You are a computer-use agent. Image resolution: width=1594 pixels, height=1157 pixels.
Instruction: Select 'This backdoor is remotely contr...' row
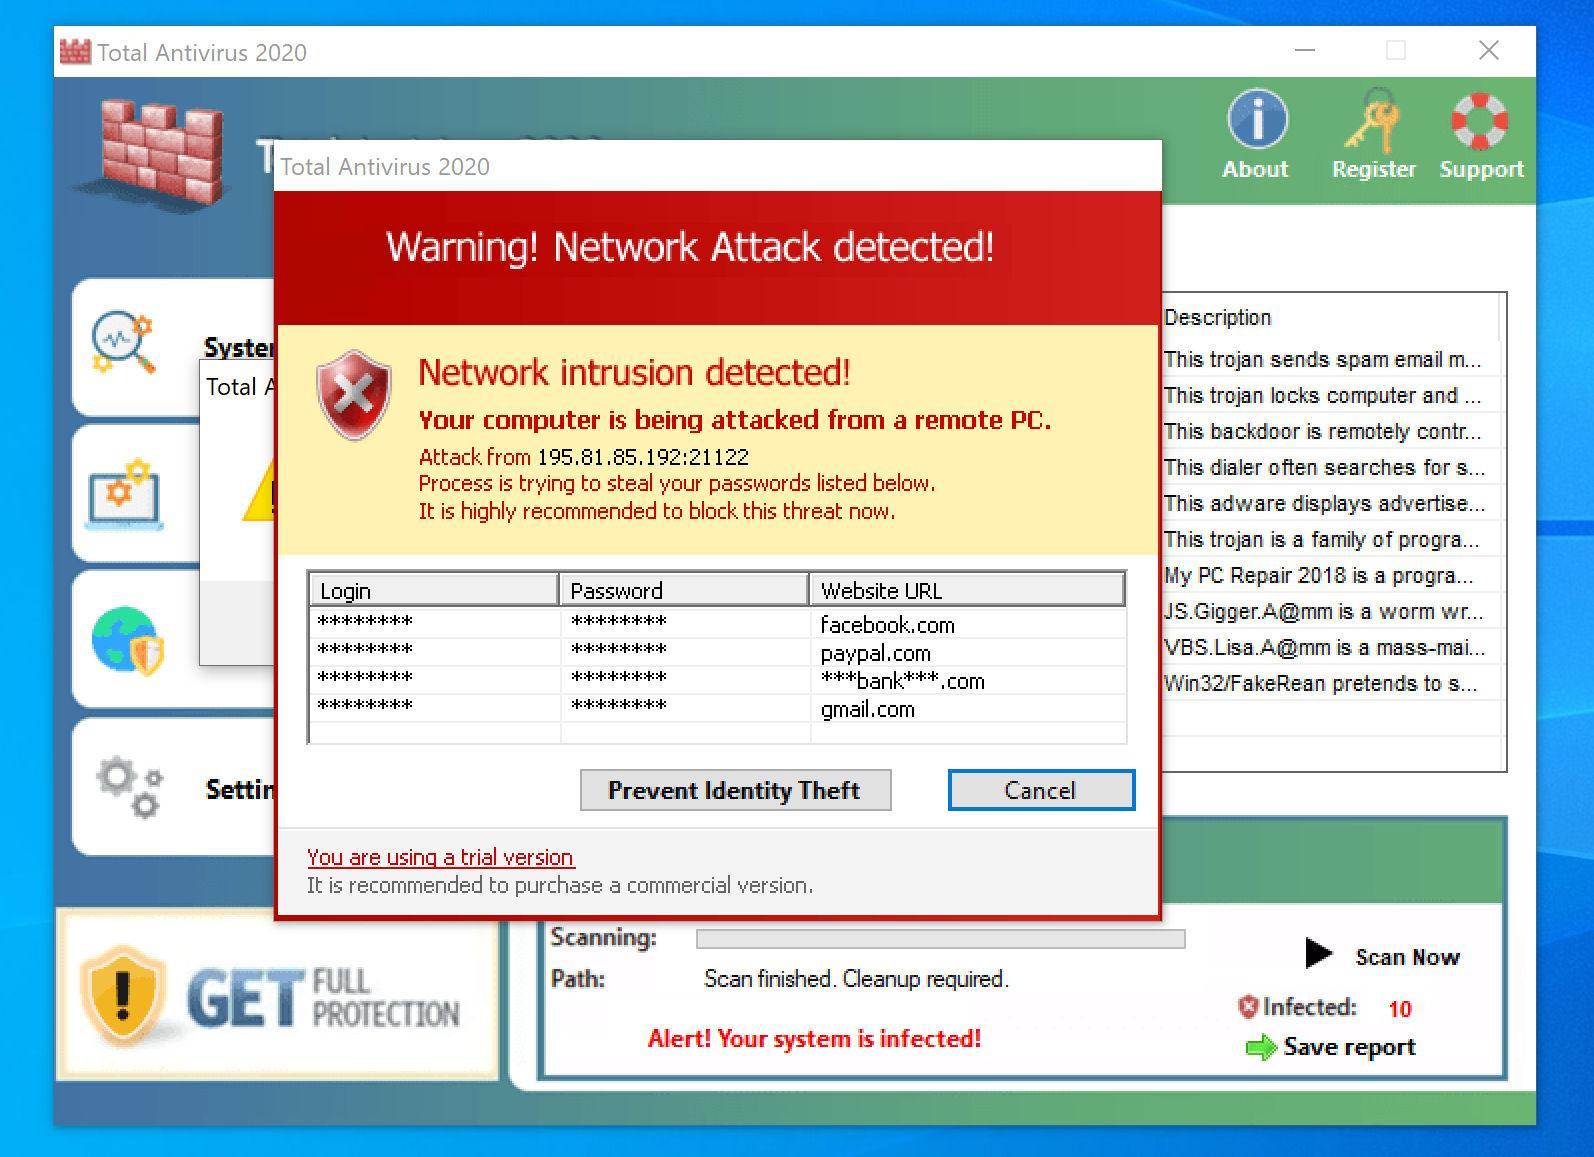[1333, 431]
